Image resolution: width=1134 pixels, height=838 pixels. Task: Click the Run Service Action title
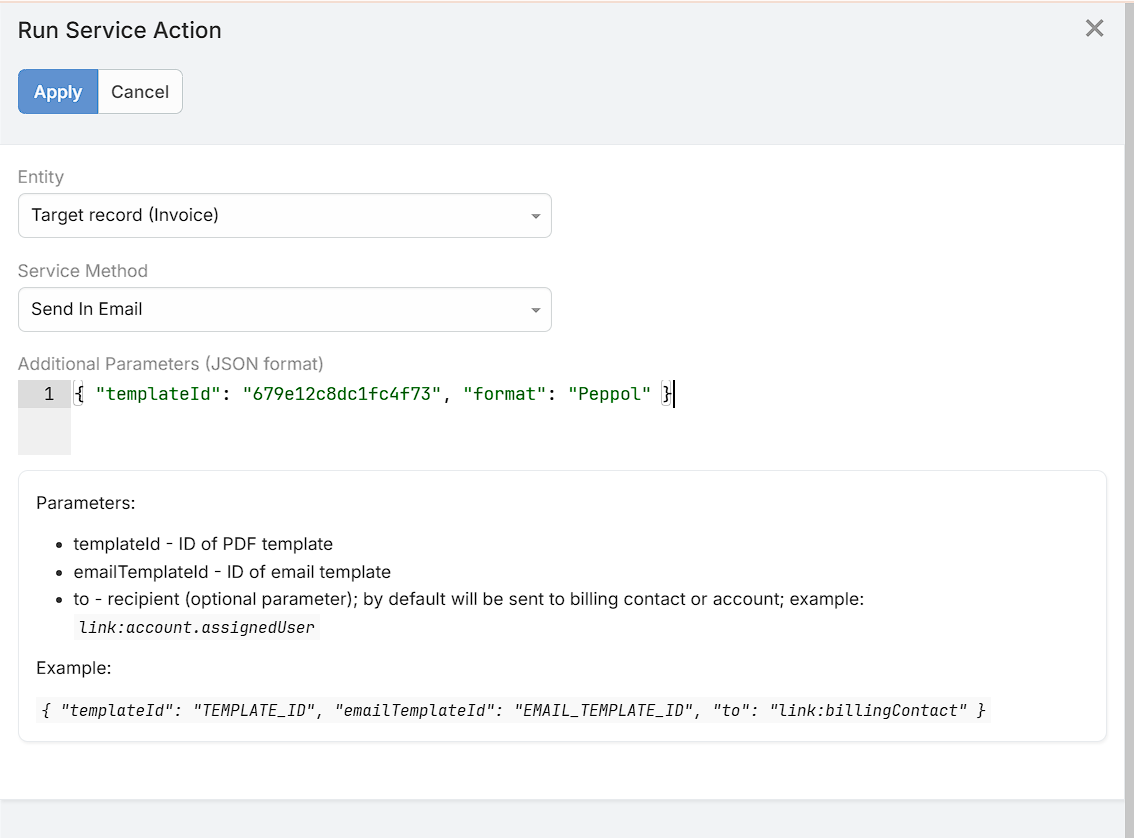coord(120,30)
